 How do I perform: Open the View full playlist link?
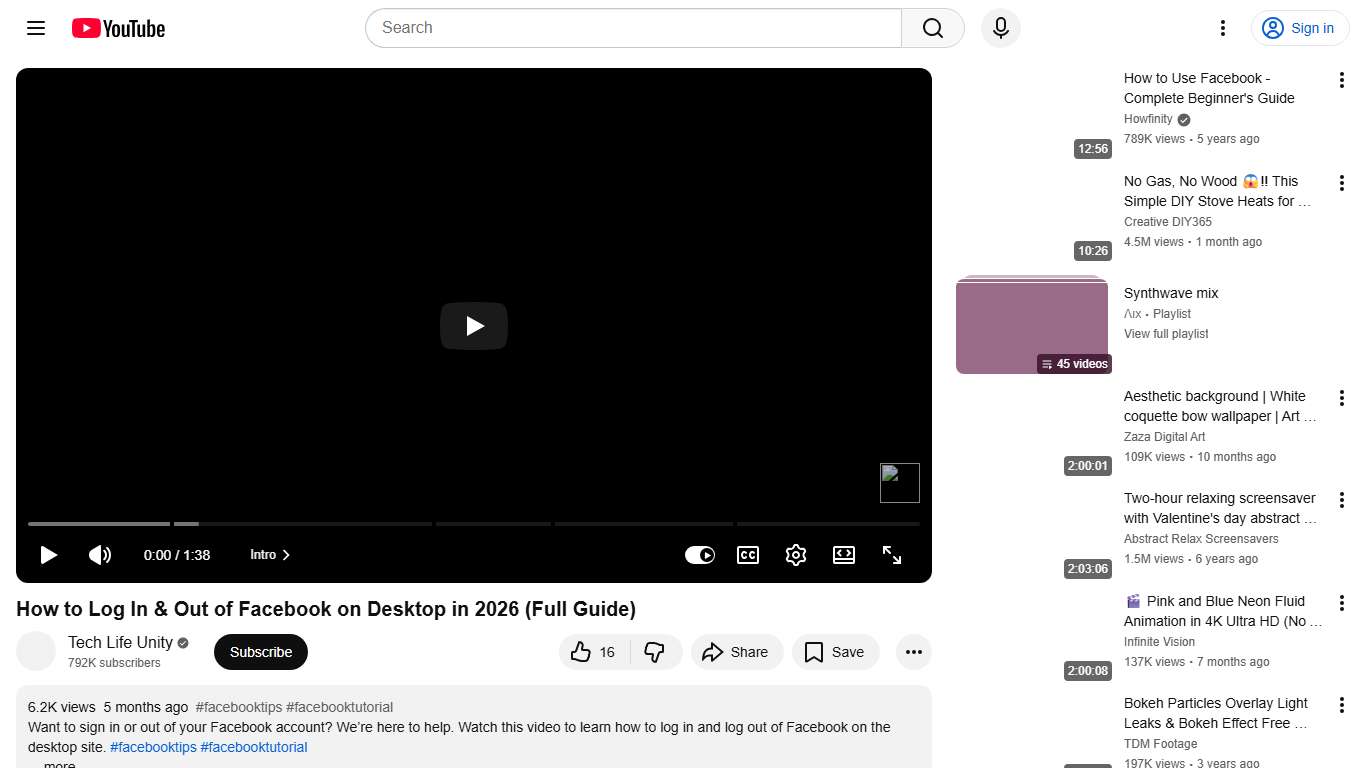coord(1166,333)
